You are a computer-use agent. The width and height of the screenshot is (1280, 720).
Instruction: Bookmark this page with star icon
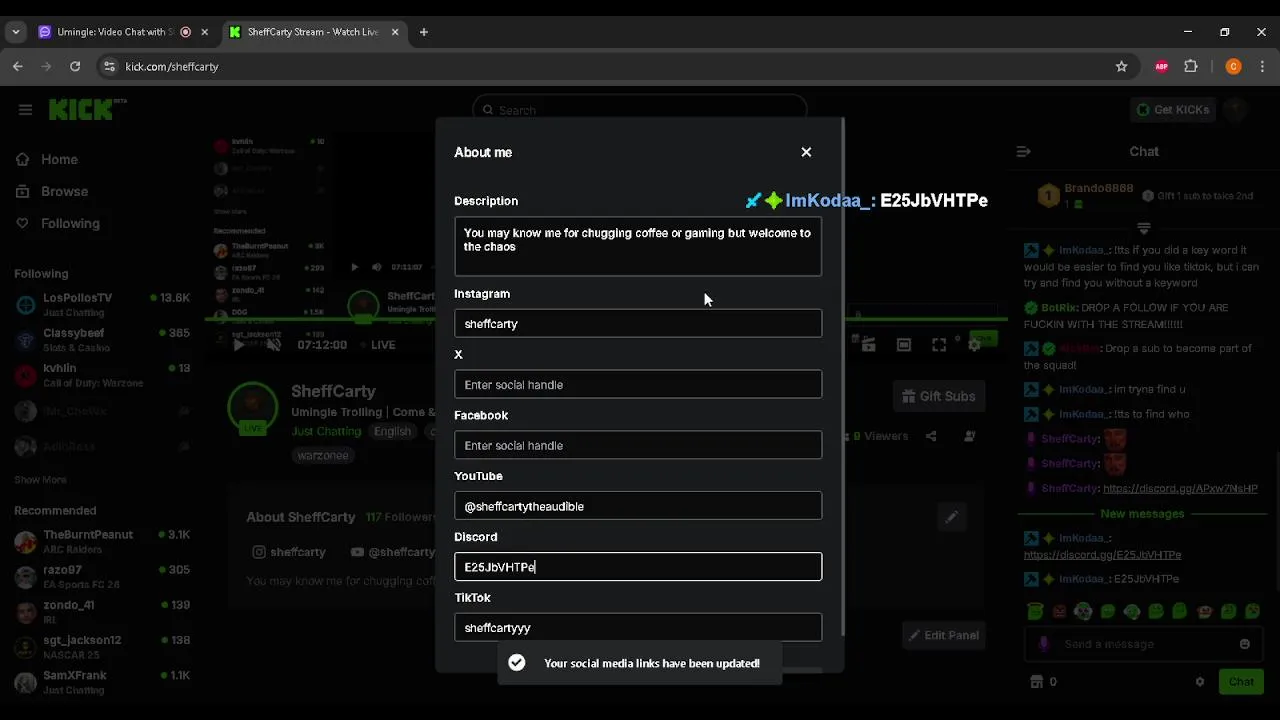coord(1121,66)
